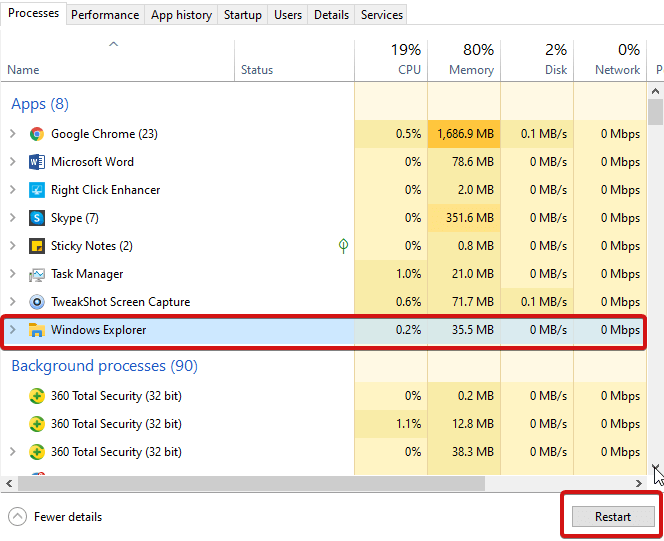The image size is (664, 541).
Task: Click the Skype app icon
Action: click(37, 218)
